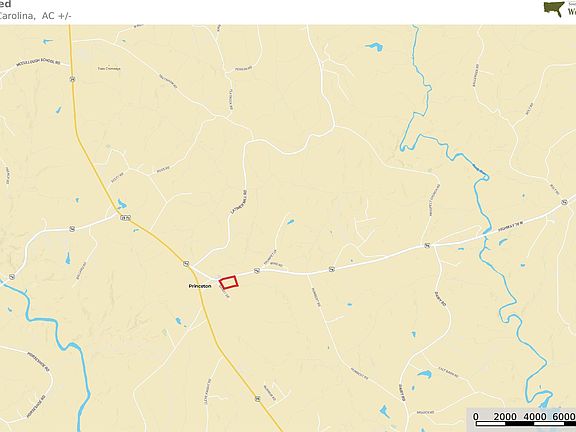Click the route shield beside Princeton
This screenshot has height=432, width=576.
click(186, 263)
